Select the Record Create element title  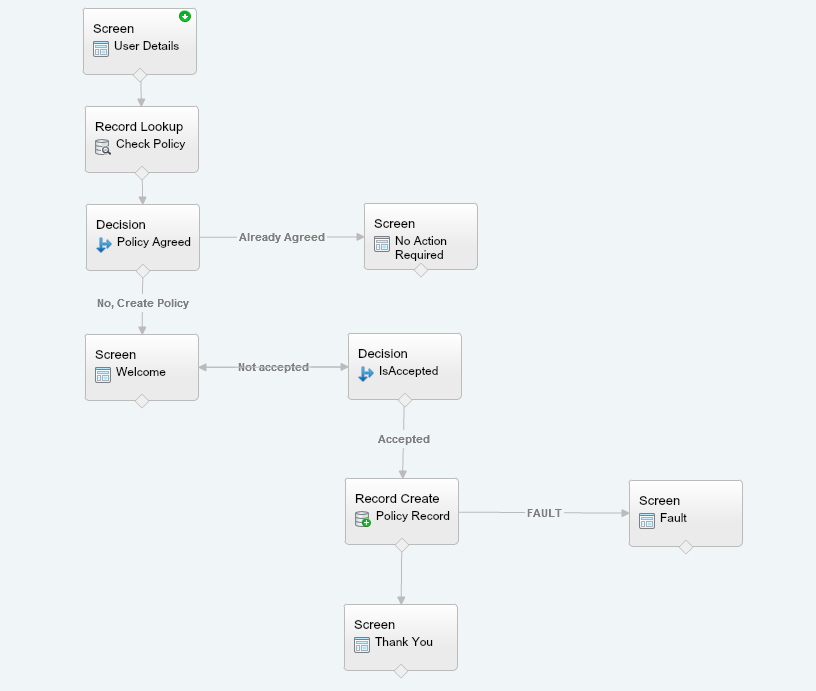click(x=397, y=499)
